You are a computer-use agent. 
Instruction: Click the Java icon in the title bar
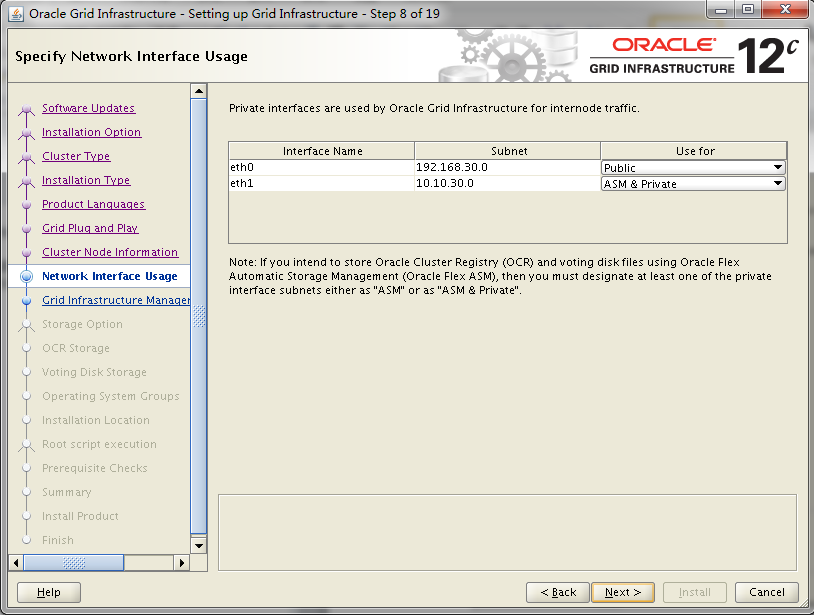pos(16,13)
